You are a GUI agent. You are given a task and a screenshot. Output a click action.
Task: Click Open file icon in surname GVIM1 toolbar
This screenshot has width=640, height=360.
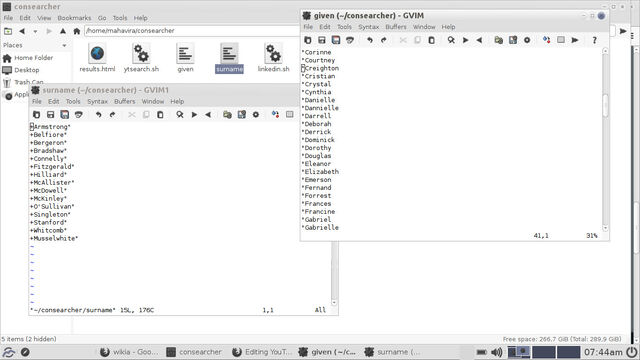click(36, 115)
